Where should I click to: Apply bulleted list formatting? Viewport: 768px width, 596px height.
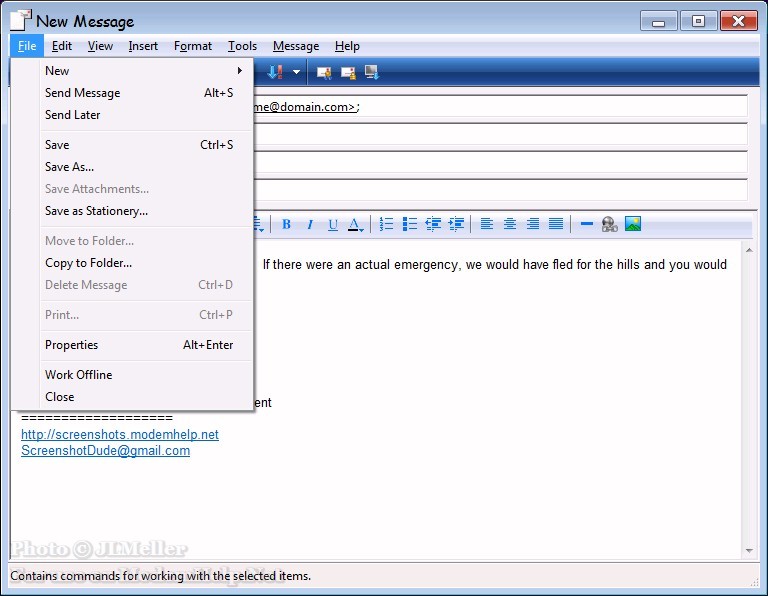pos(409,224)
